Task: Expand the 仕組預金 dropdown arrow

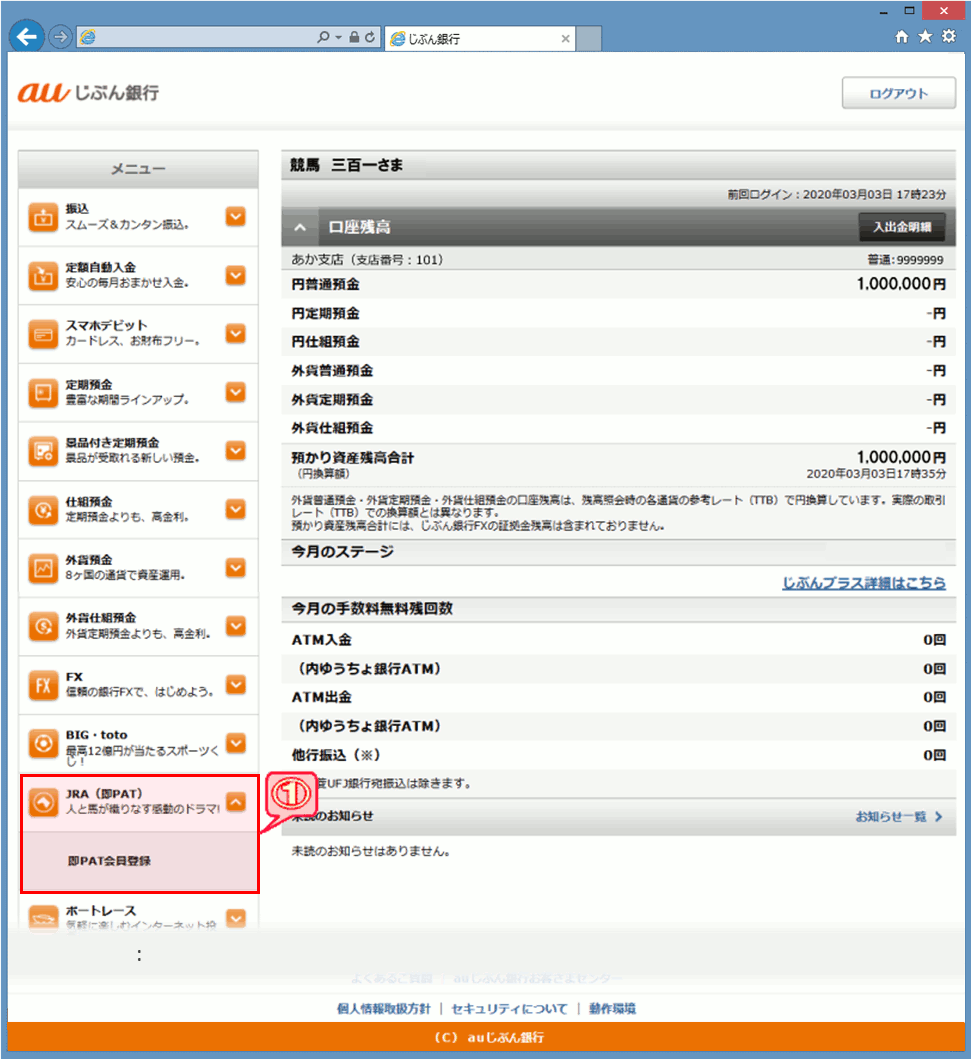Action: pyautogui.click(x=236, y=509)
